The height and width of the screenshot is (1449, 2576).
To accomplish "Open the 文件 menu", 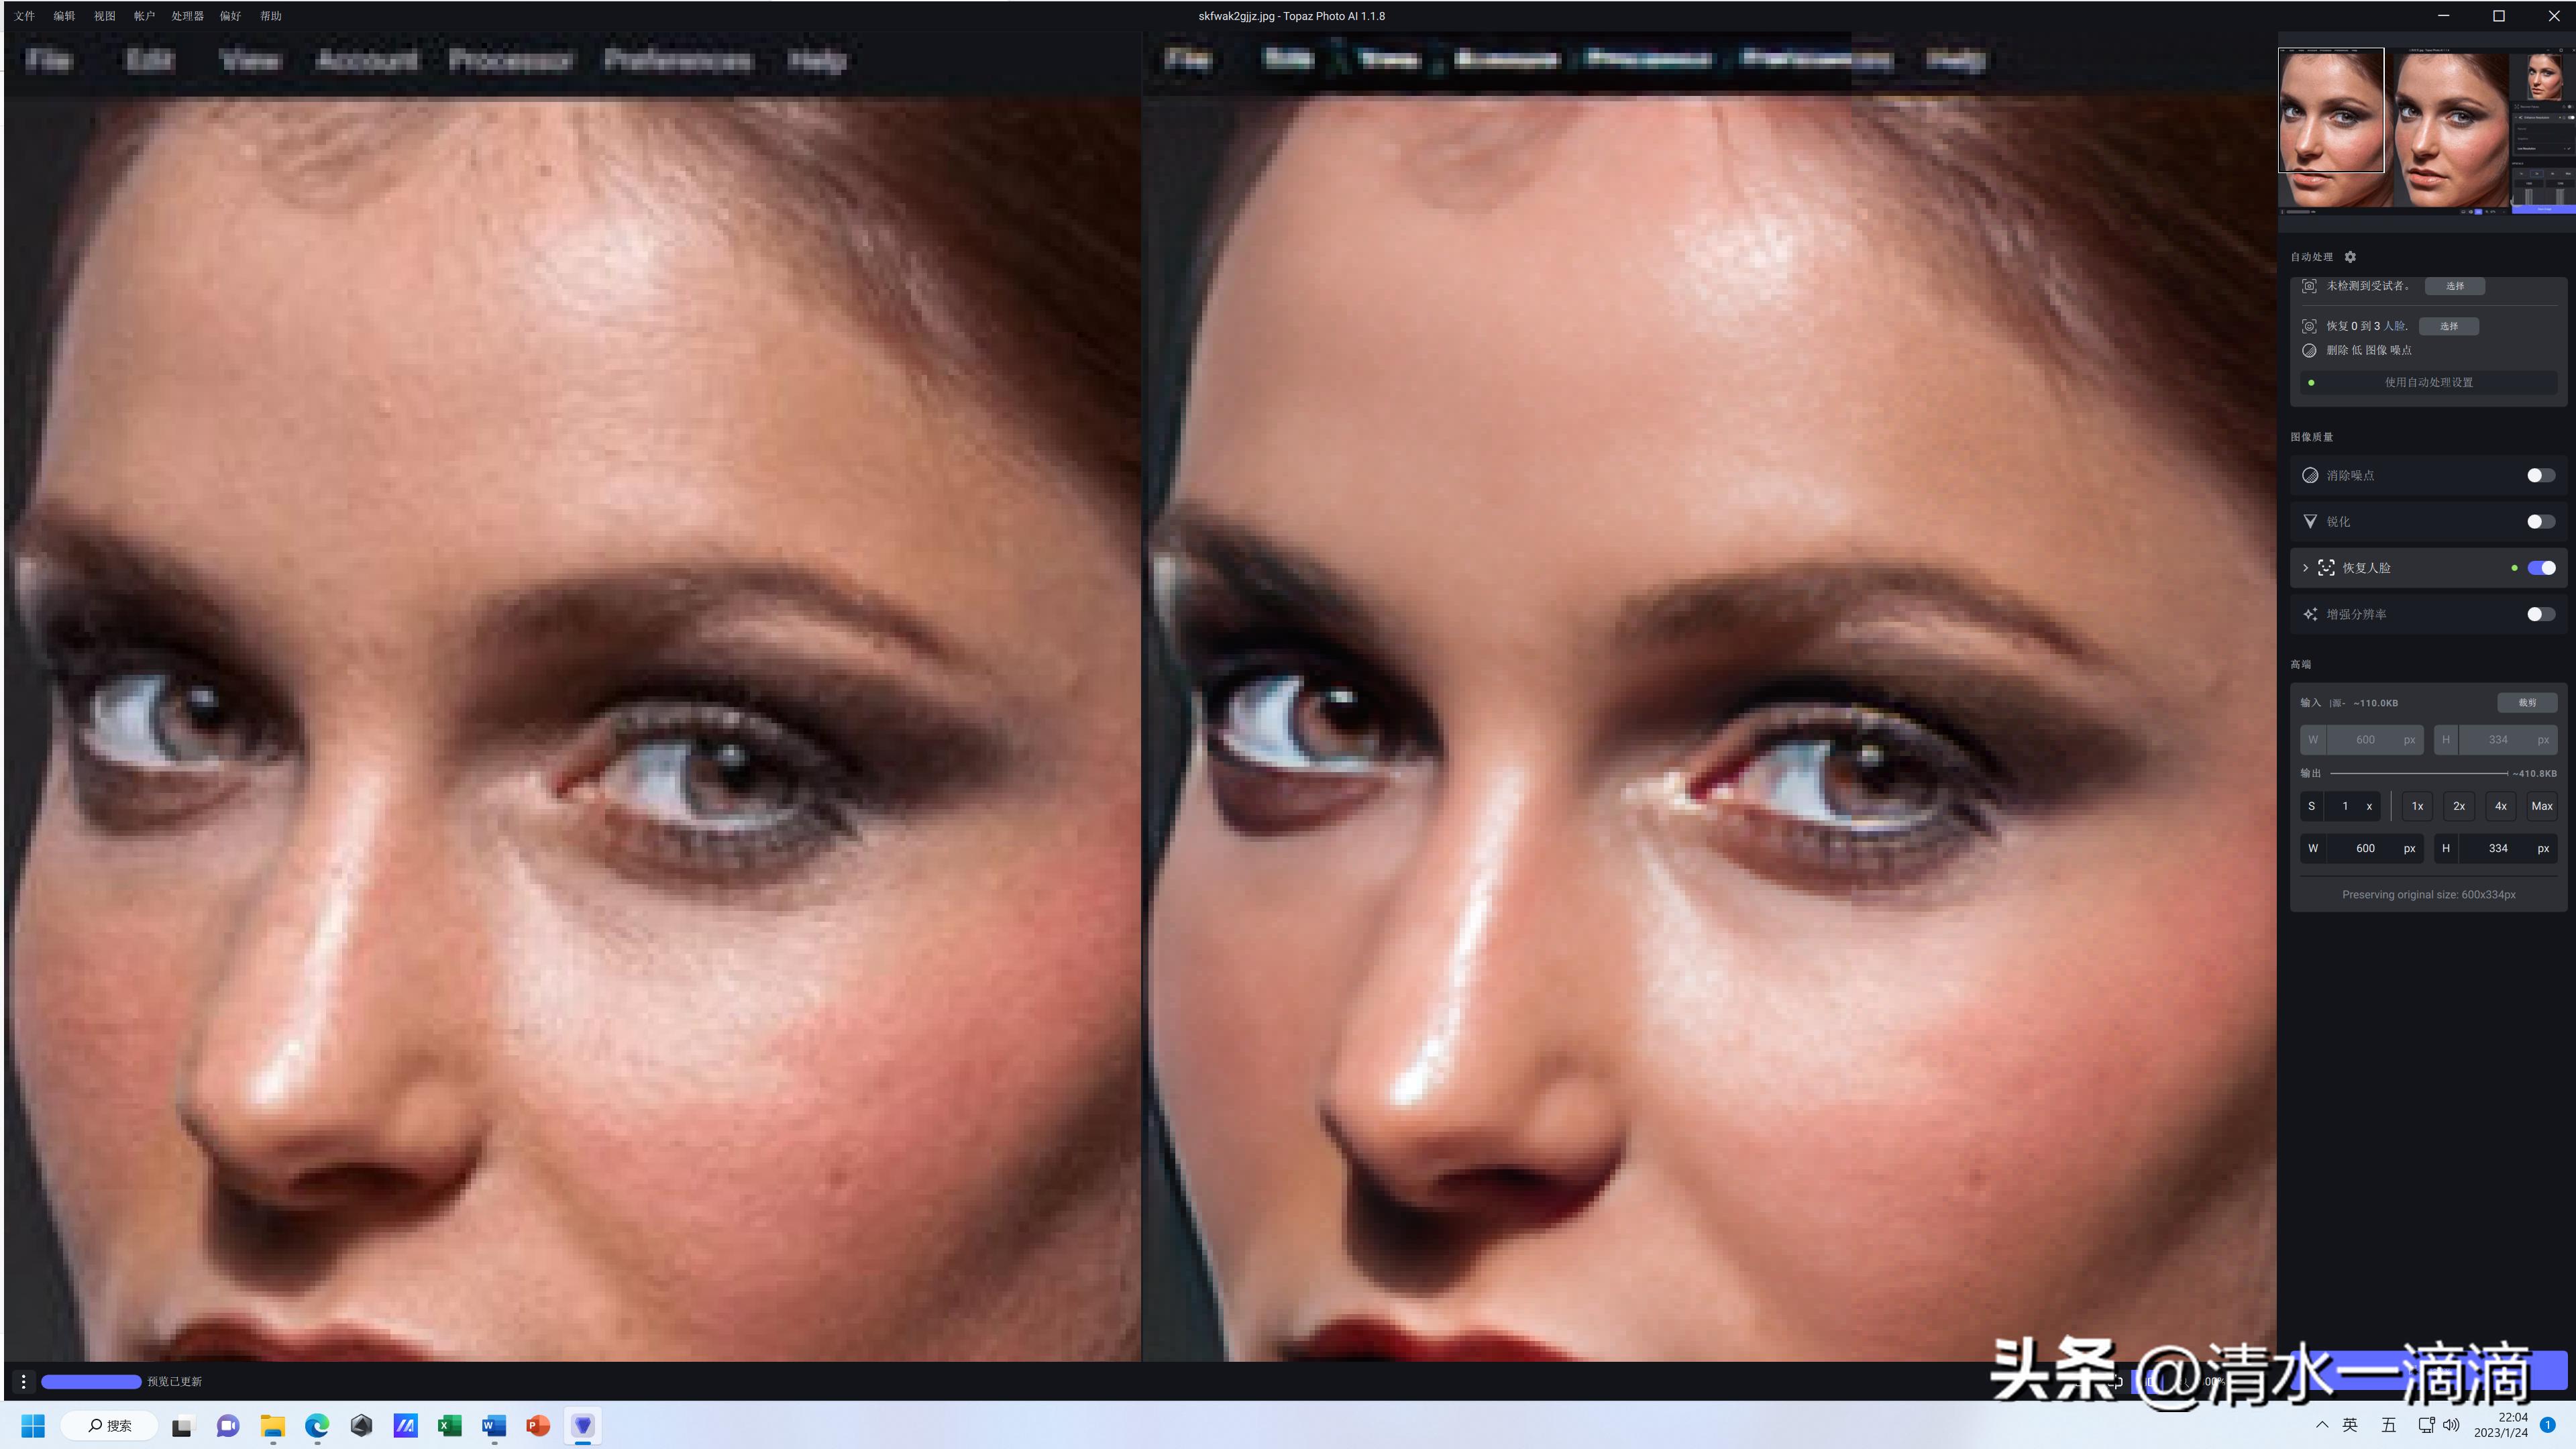I will (25, 16).
